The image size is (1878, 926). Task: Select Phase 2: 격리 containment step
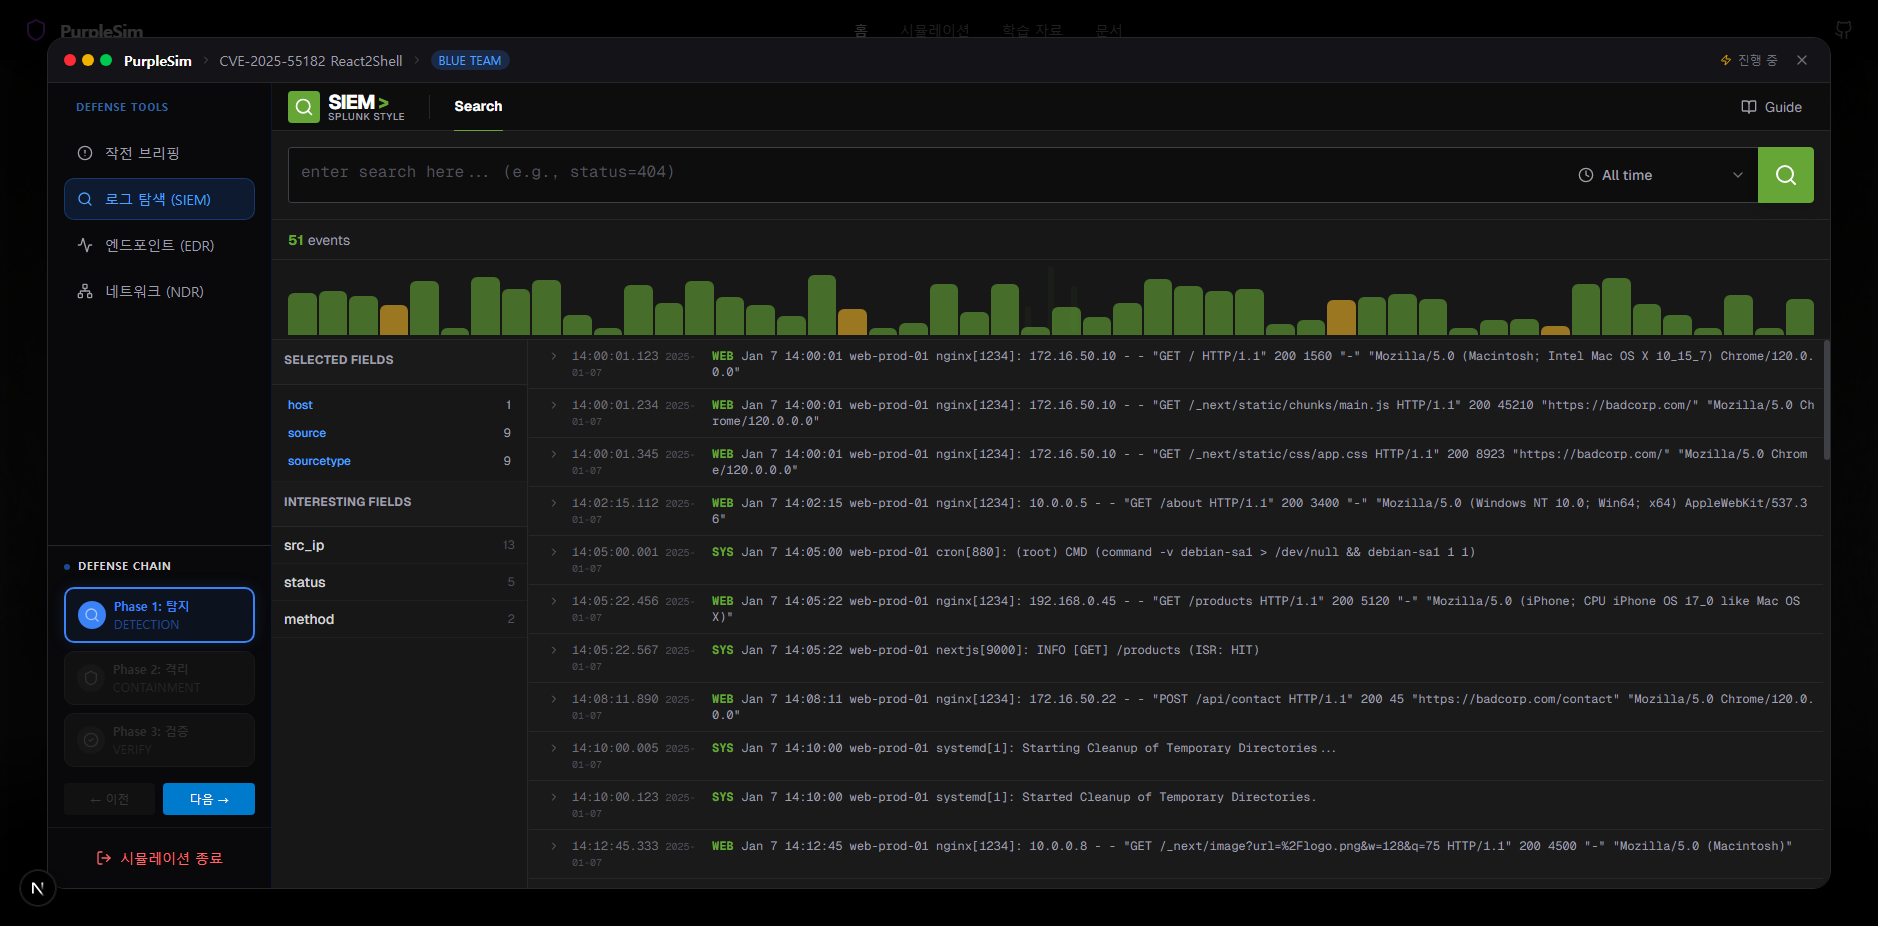(x=159, y=678)
